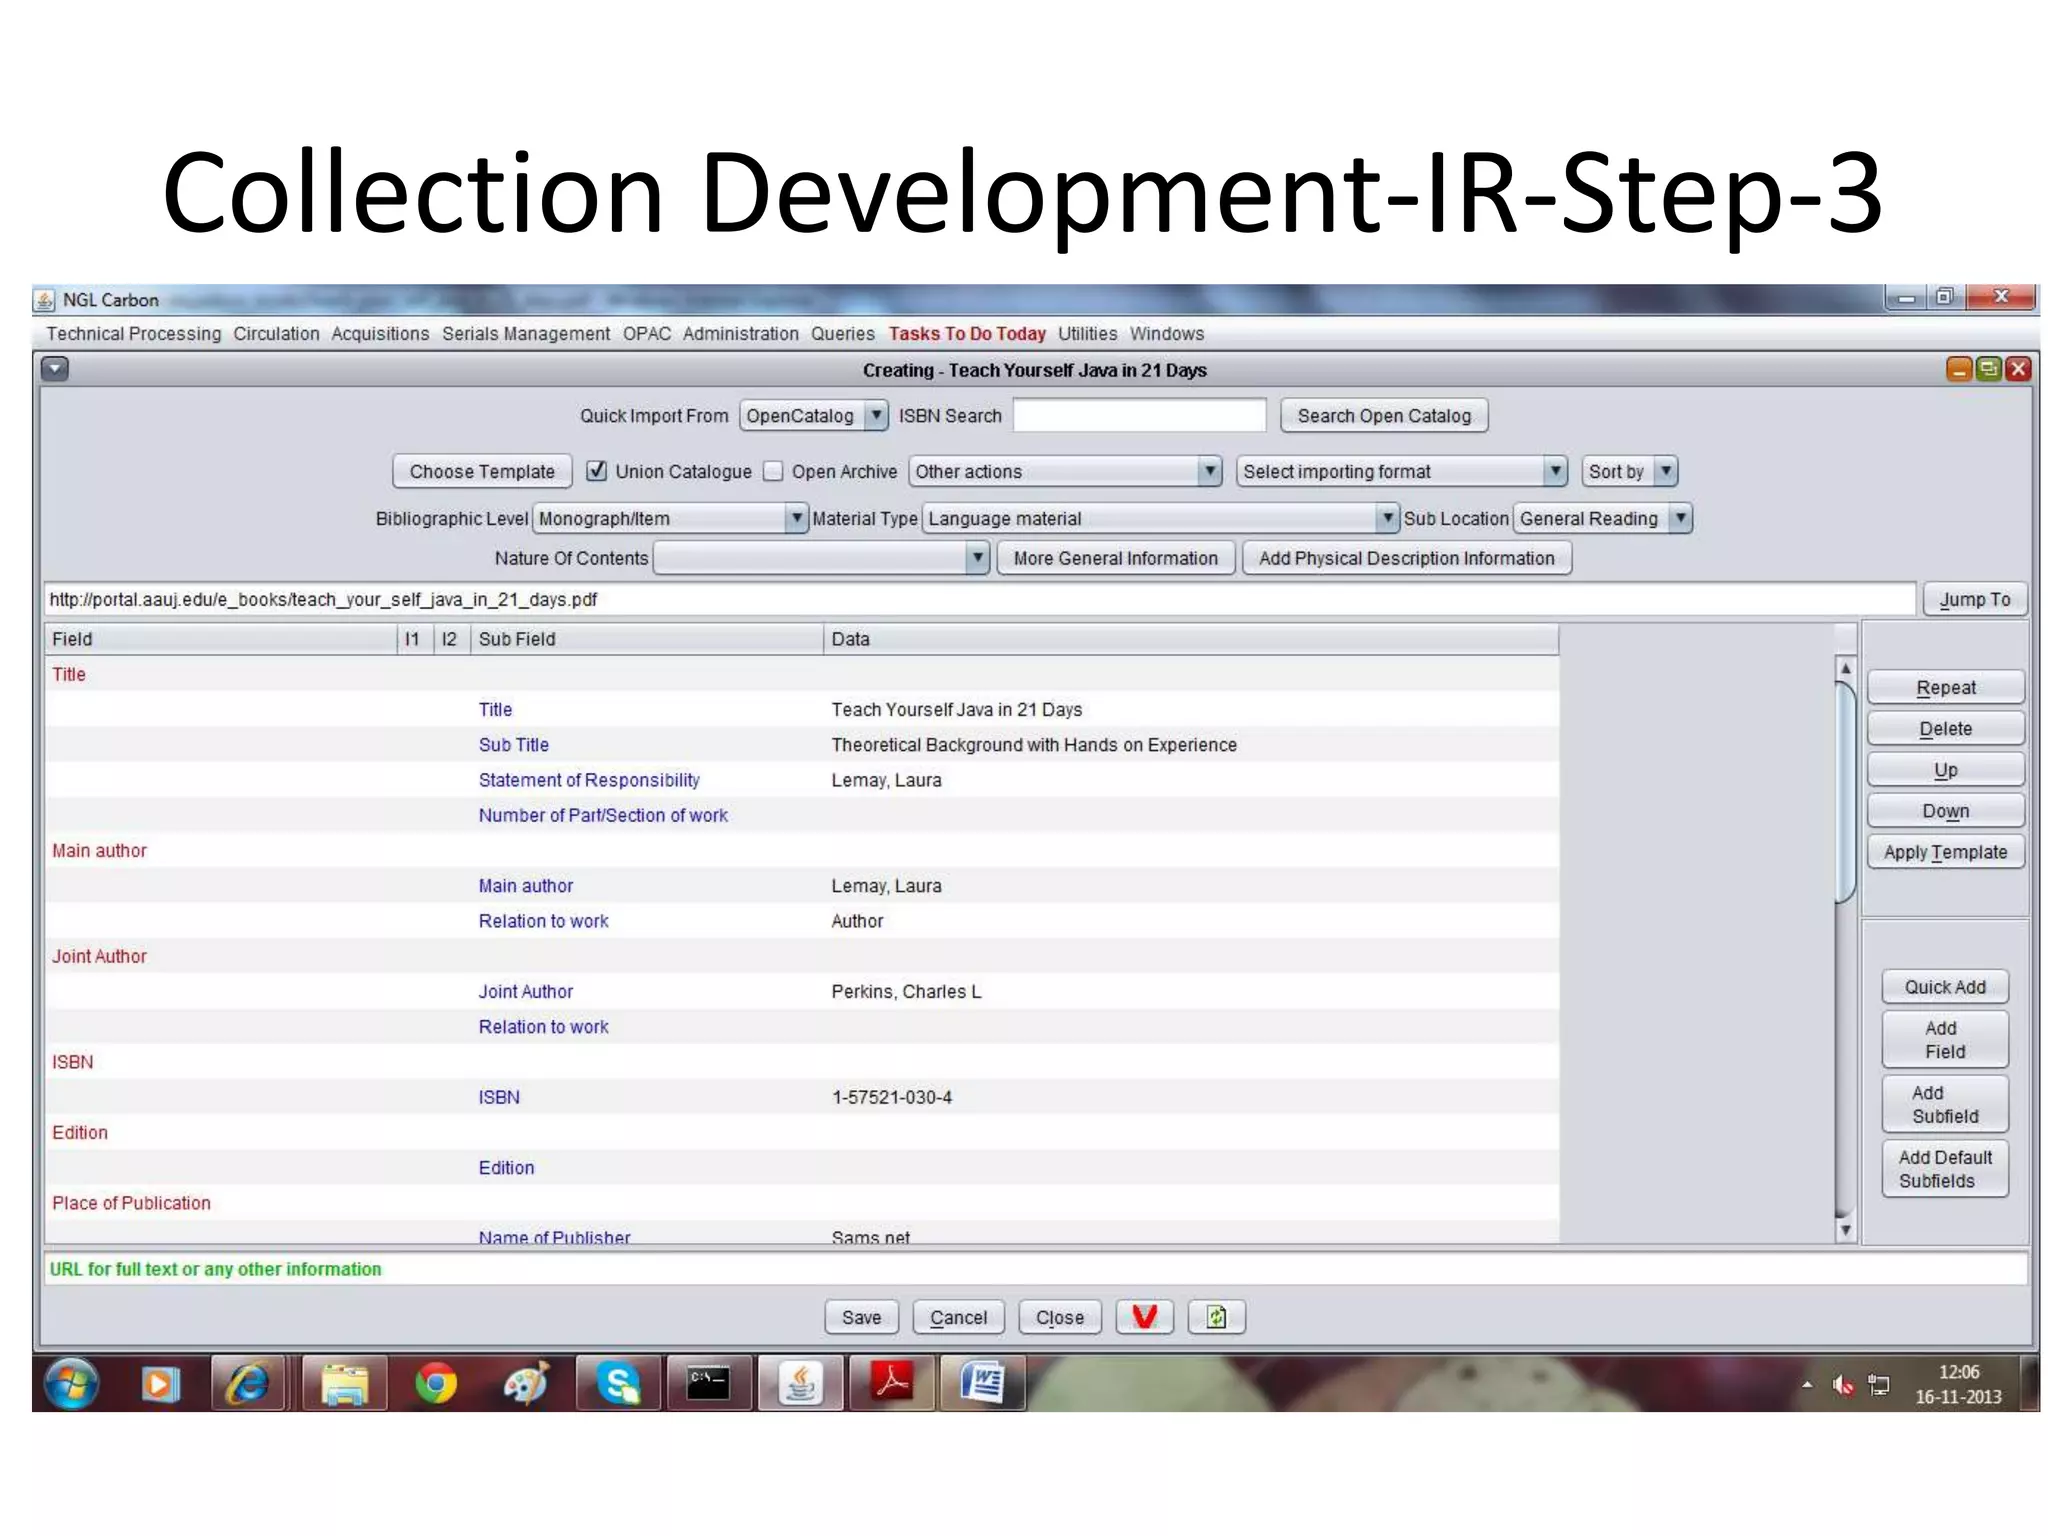Open Windows Media Player from taskbar
Image resolution: width=2048 pixels, height=1536 pixels.
(x=159, y=1384)
